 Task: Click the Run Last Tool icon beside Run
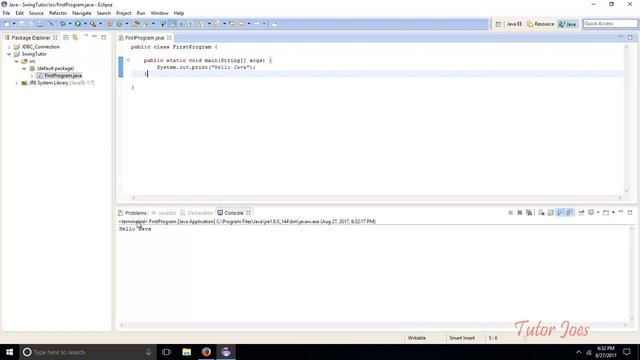click(93, 24)
